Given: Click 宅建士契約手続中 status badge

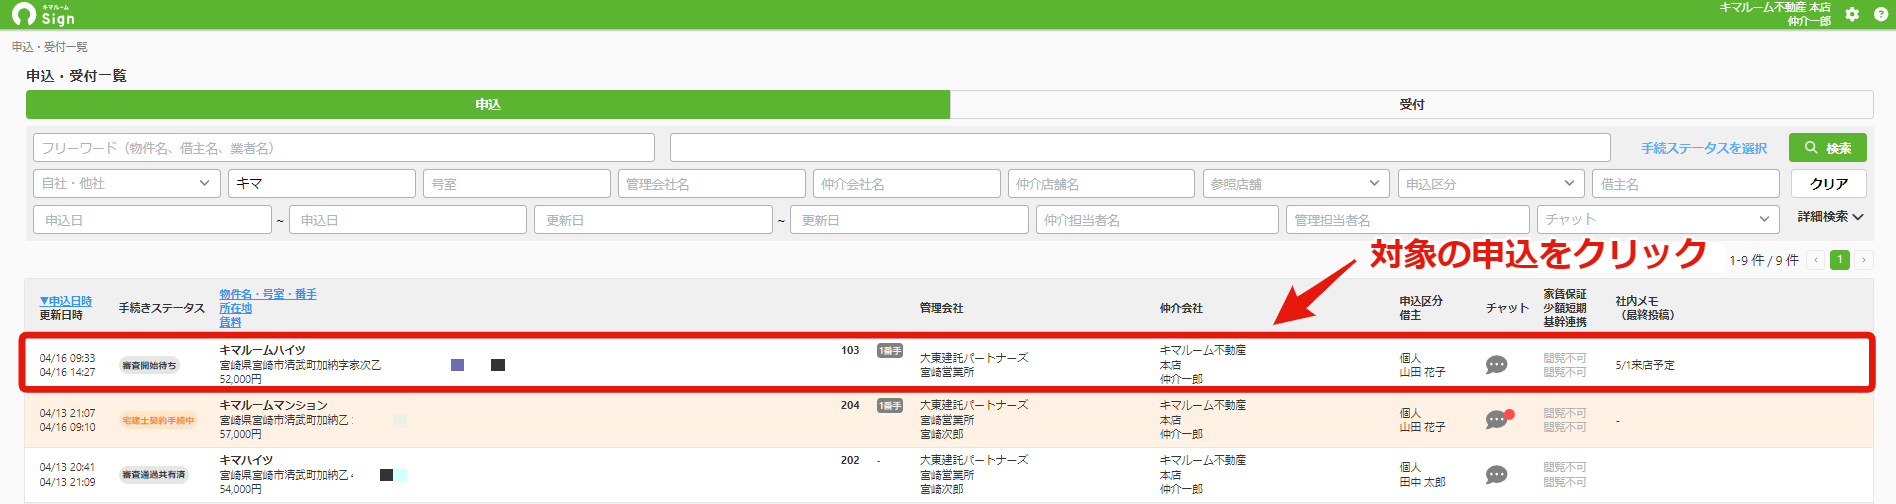Looking at the screenshot, I should point(158,420).
